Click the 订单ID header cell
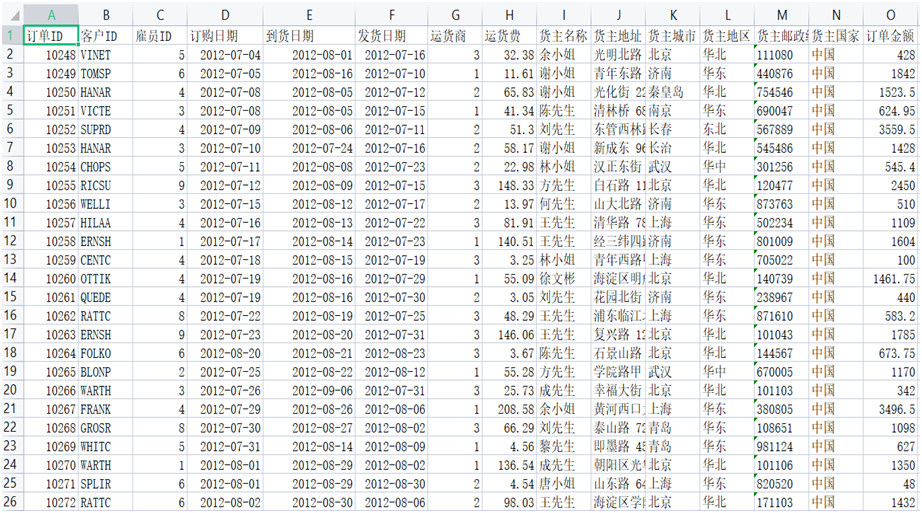The height and width of the screenshot is (513, 922). click(x=51, y=36)
